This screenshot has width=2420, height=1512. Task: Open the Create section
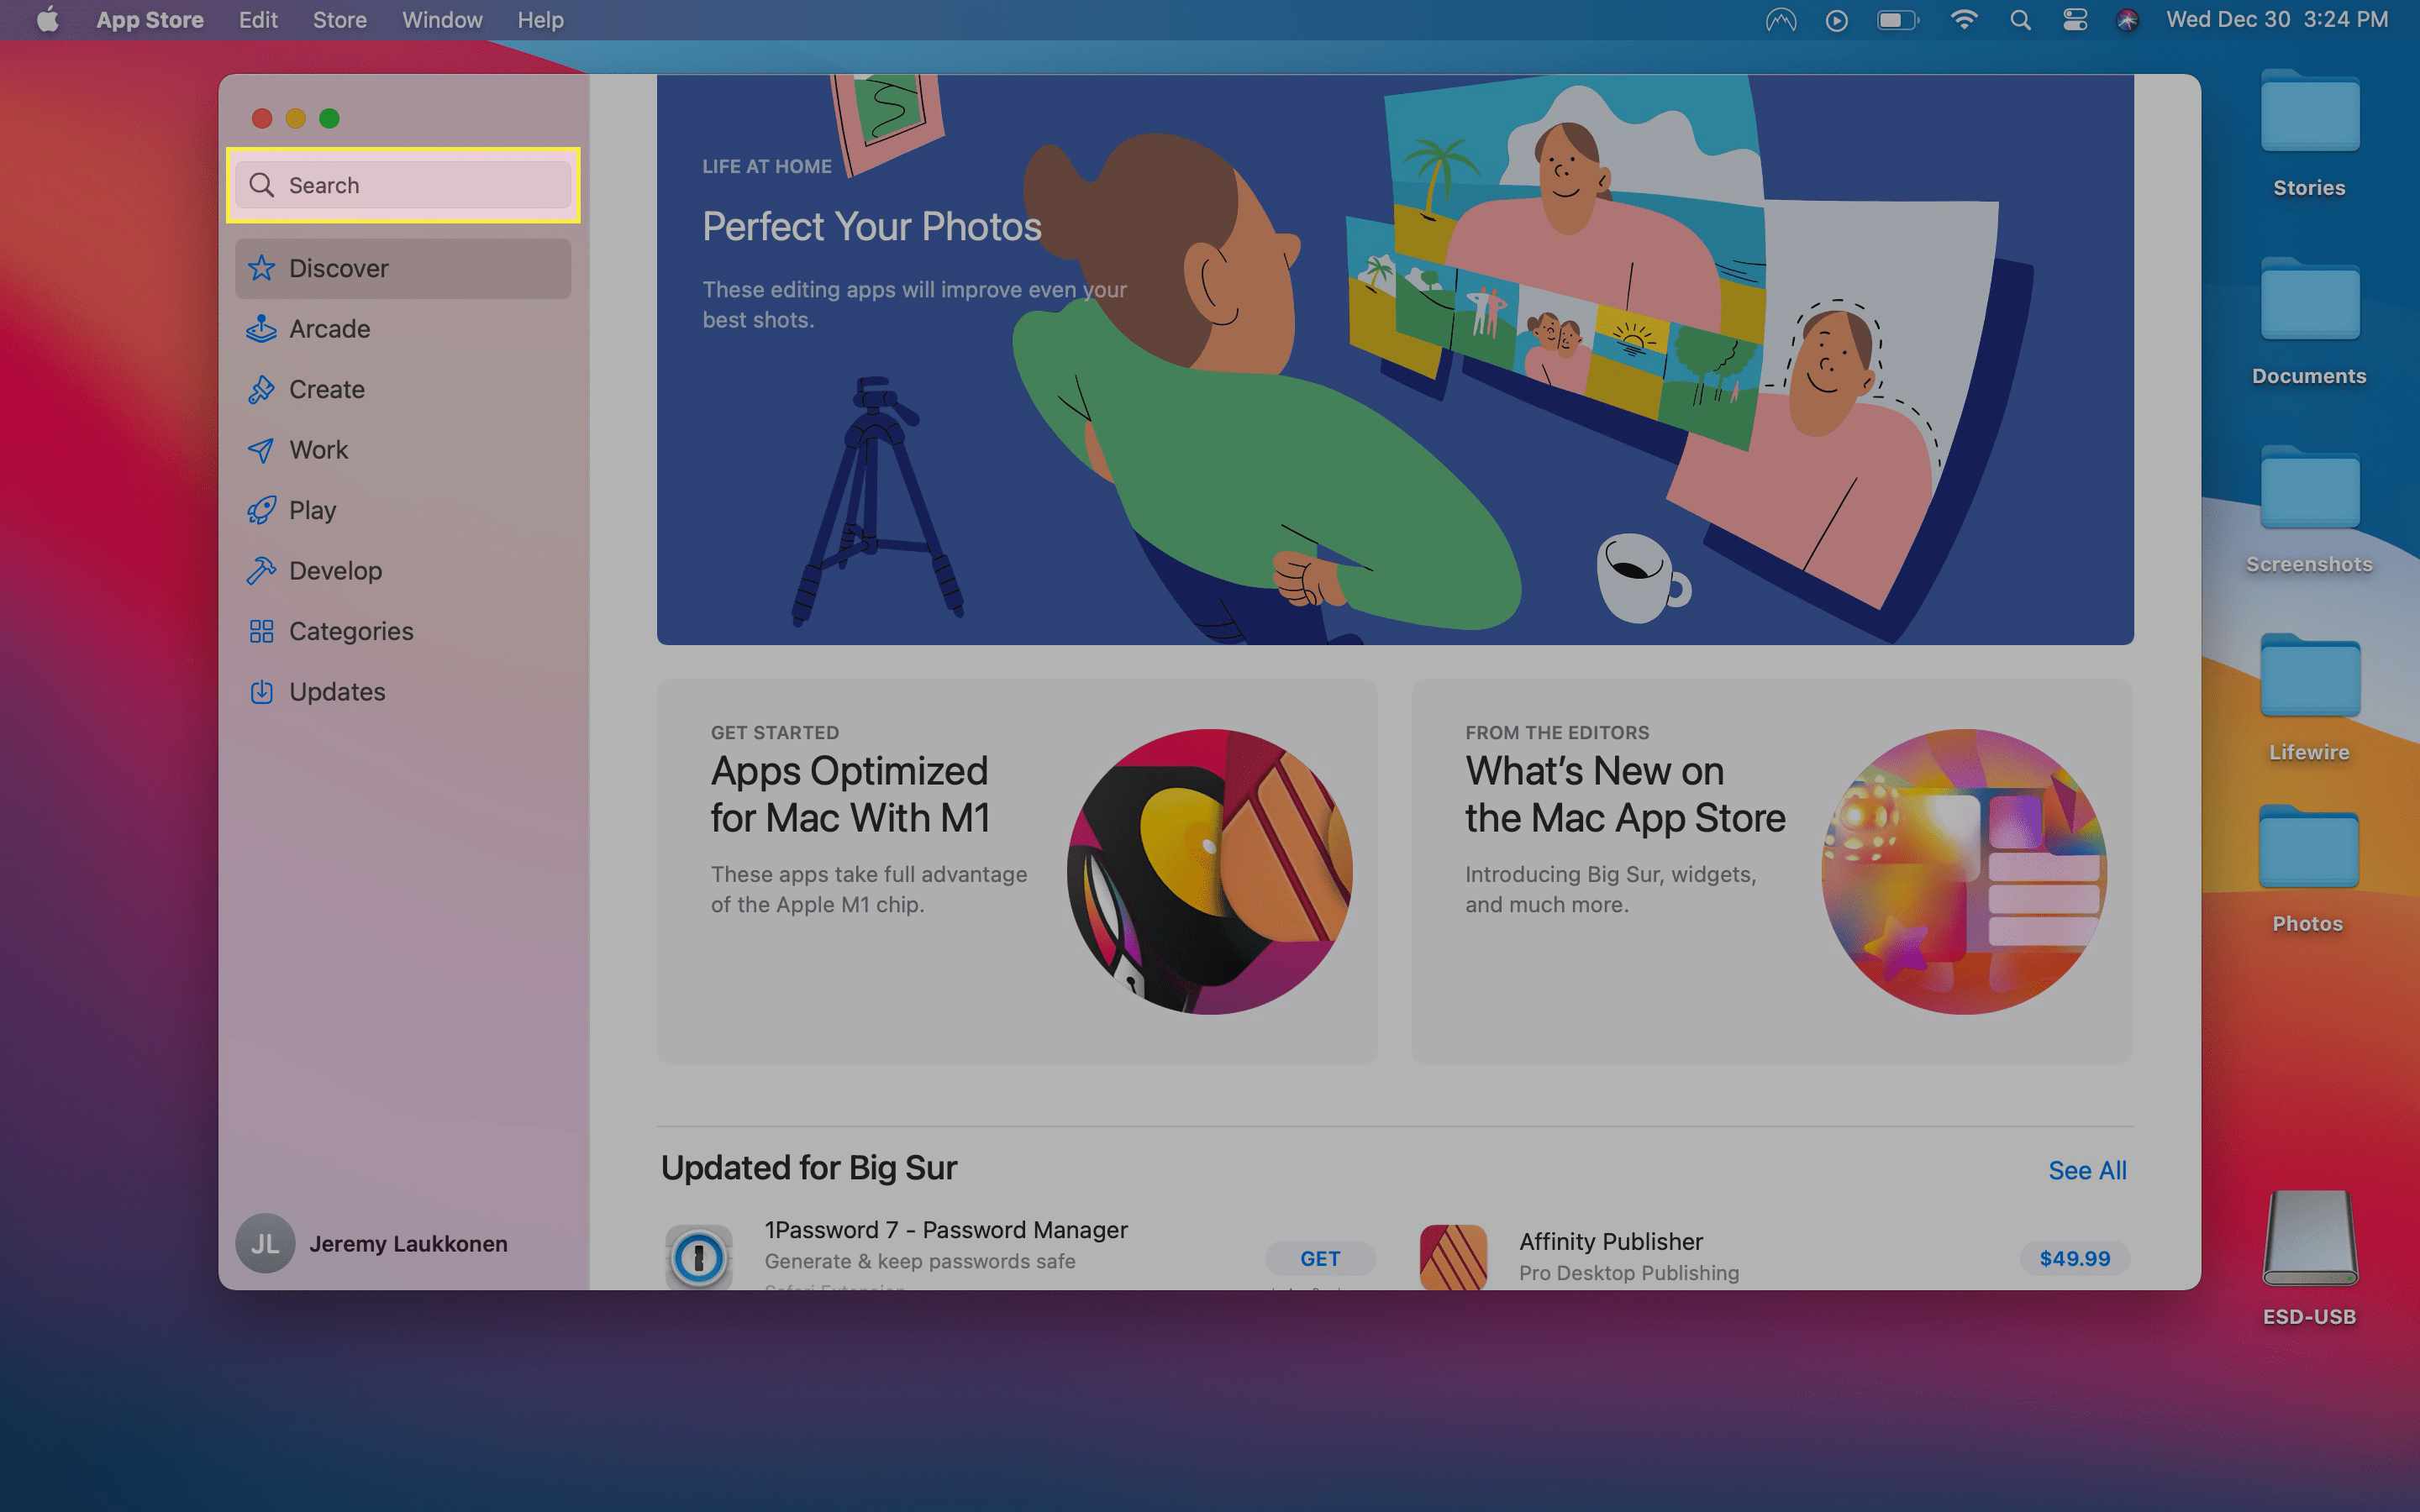point(403,389)
